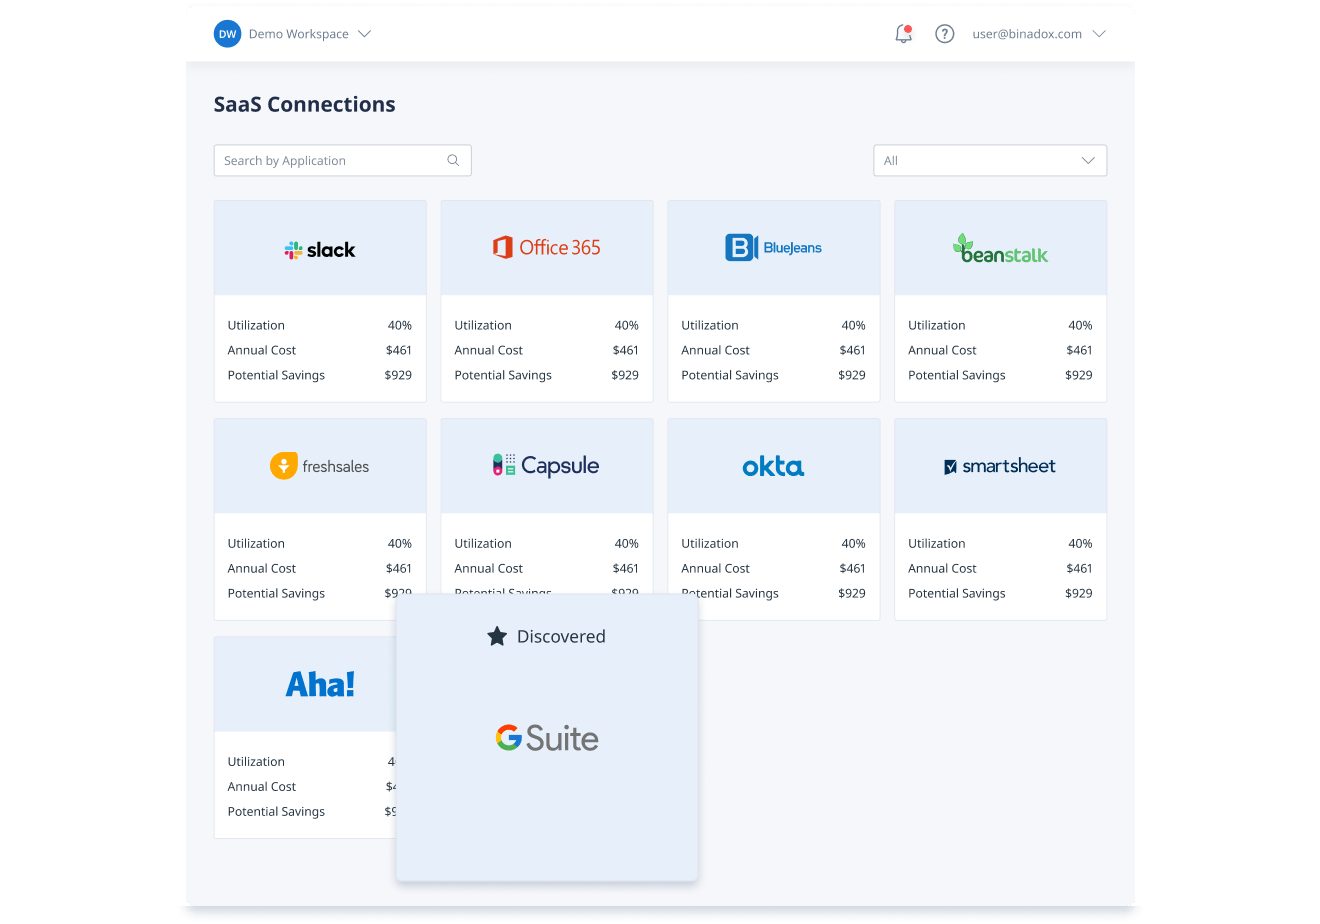Viewport: 1320px width, 924px height.
Task: Click Okta Utilization row
Action: click(x=774, y=543)
